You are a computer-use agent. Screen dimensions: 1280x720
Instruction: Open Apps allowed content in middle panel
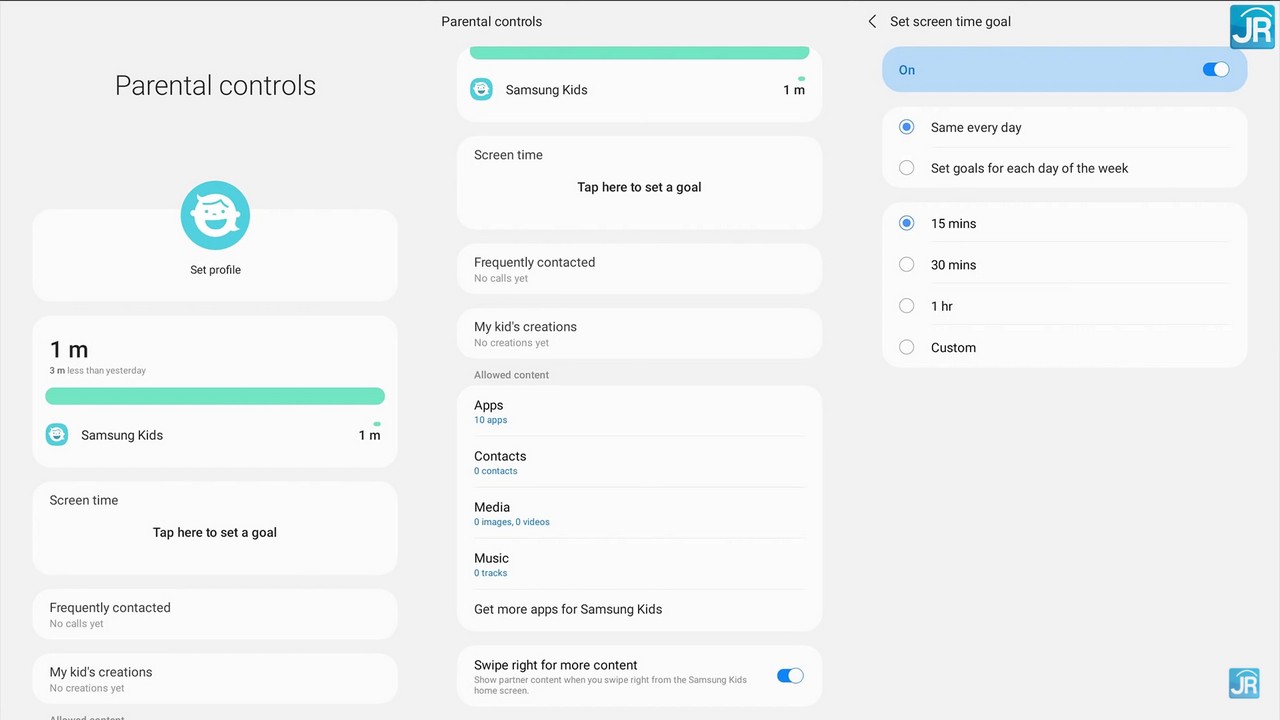click(639, 411)
